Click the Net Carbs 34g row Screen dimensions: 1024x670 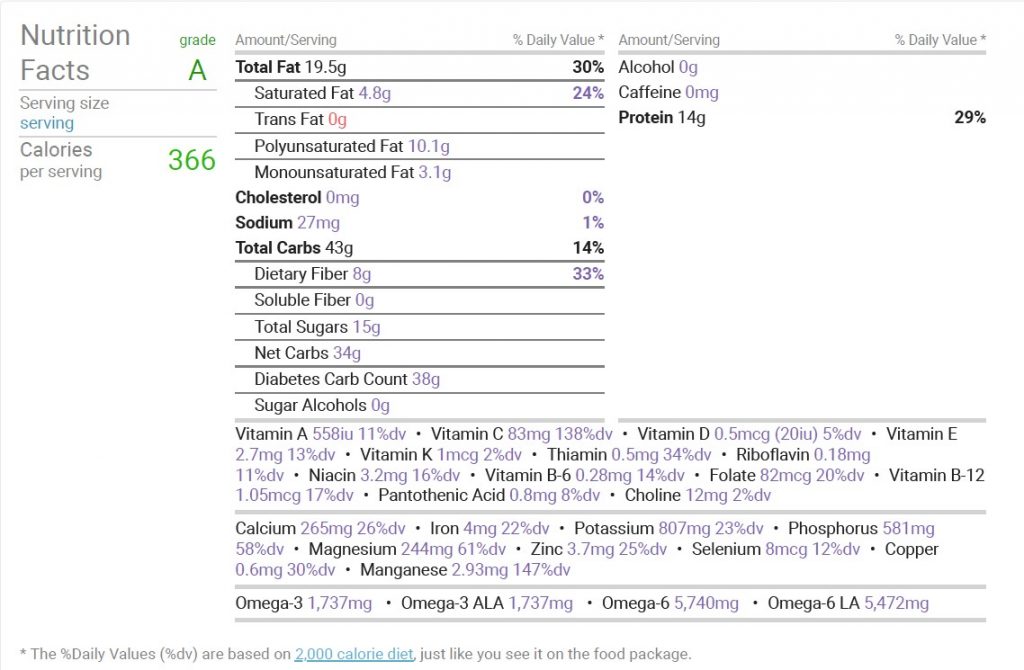[419, 353]
